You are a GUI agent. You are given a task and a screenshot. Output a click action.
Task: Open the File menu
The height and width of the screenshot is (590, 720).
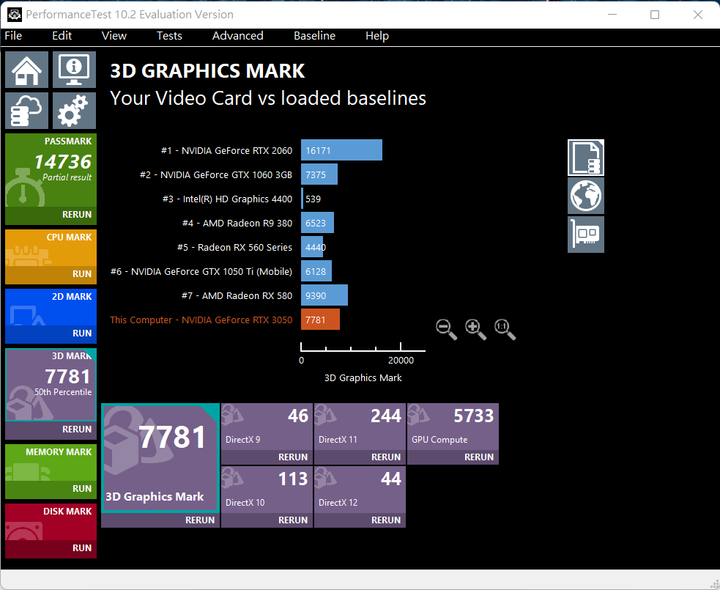[x=13, y=36]
